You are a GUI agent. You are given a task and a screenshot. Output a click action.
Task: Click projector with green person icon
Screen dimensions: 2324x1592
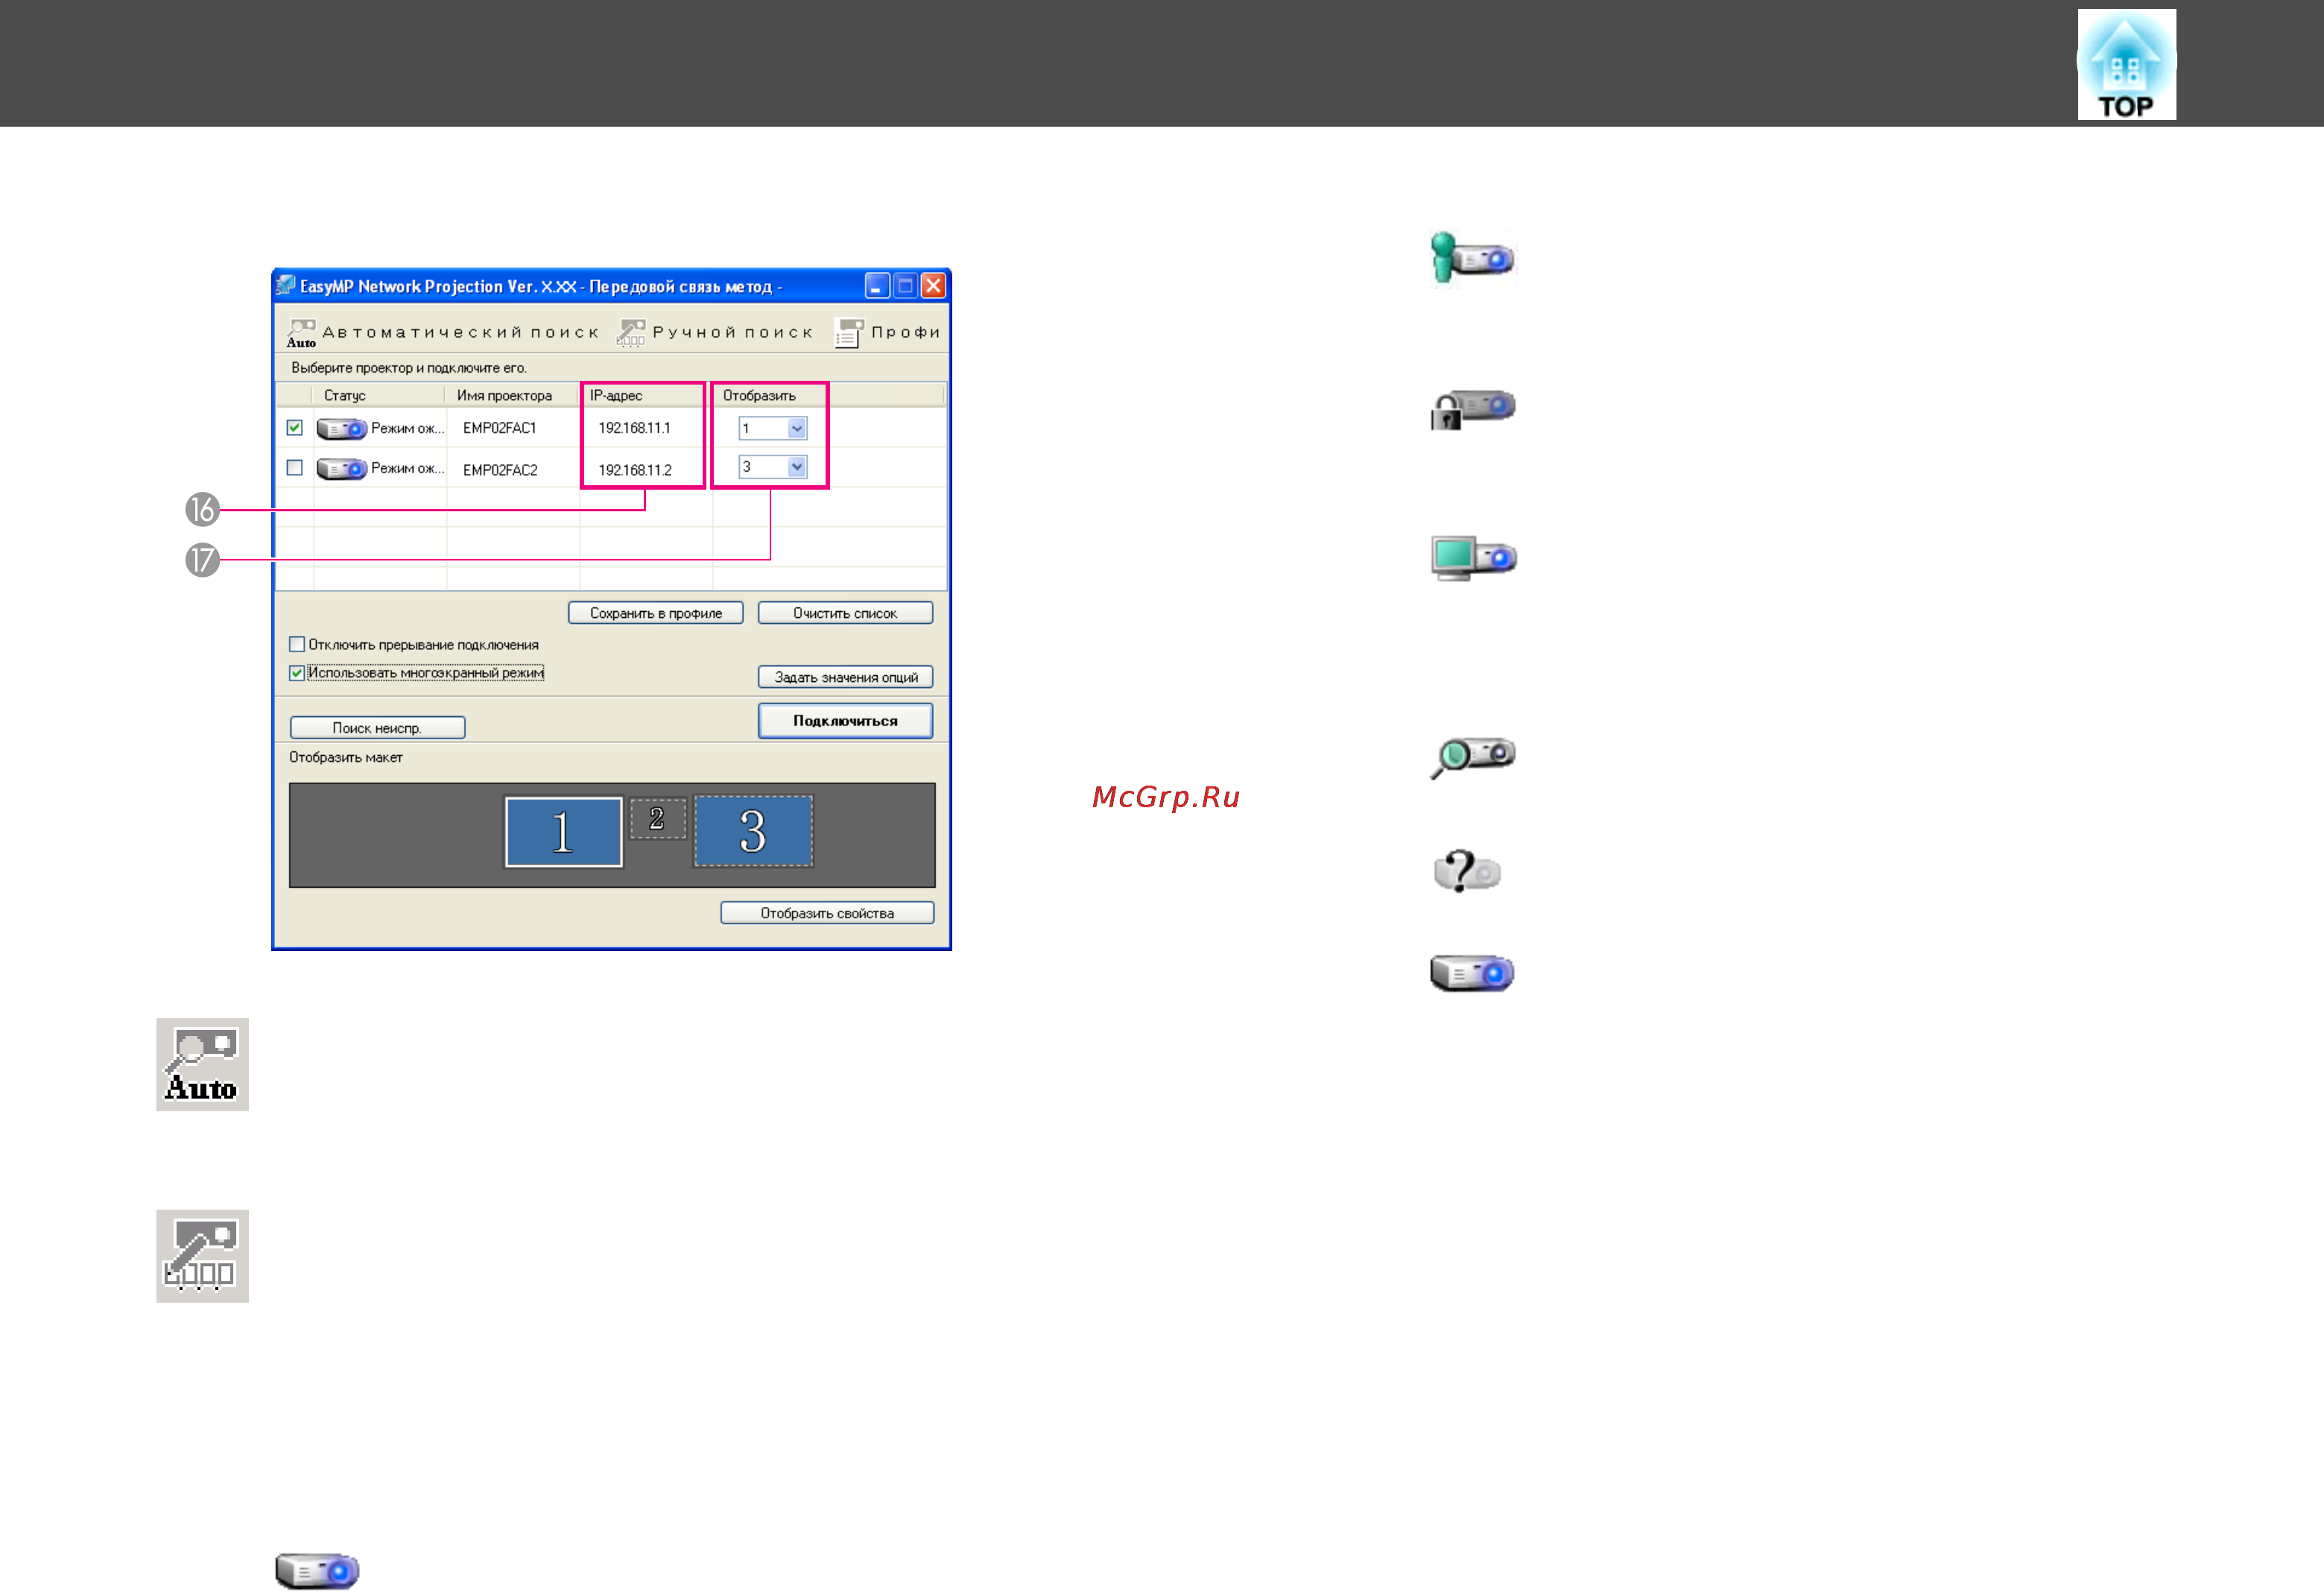tap(1472, 258)
